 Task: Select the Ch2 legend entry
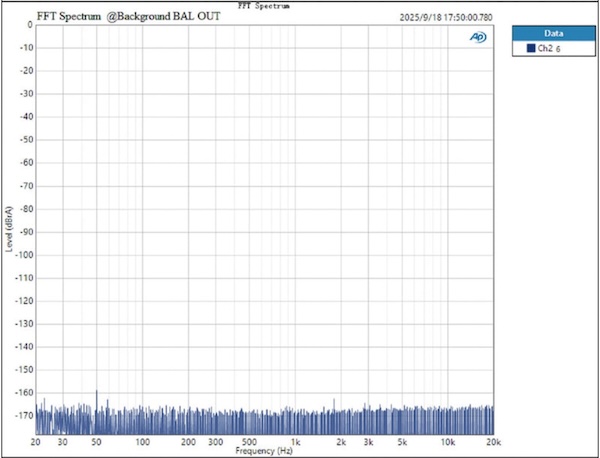tap(554, 48)
